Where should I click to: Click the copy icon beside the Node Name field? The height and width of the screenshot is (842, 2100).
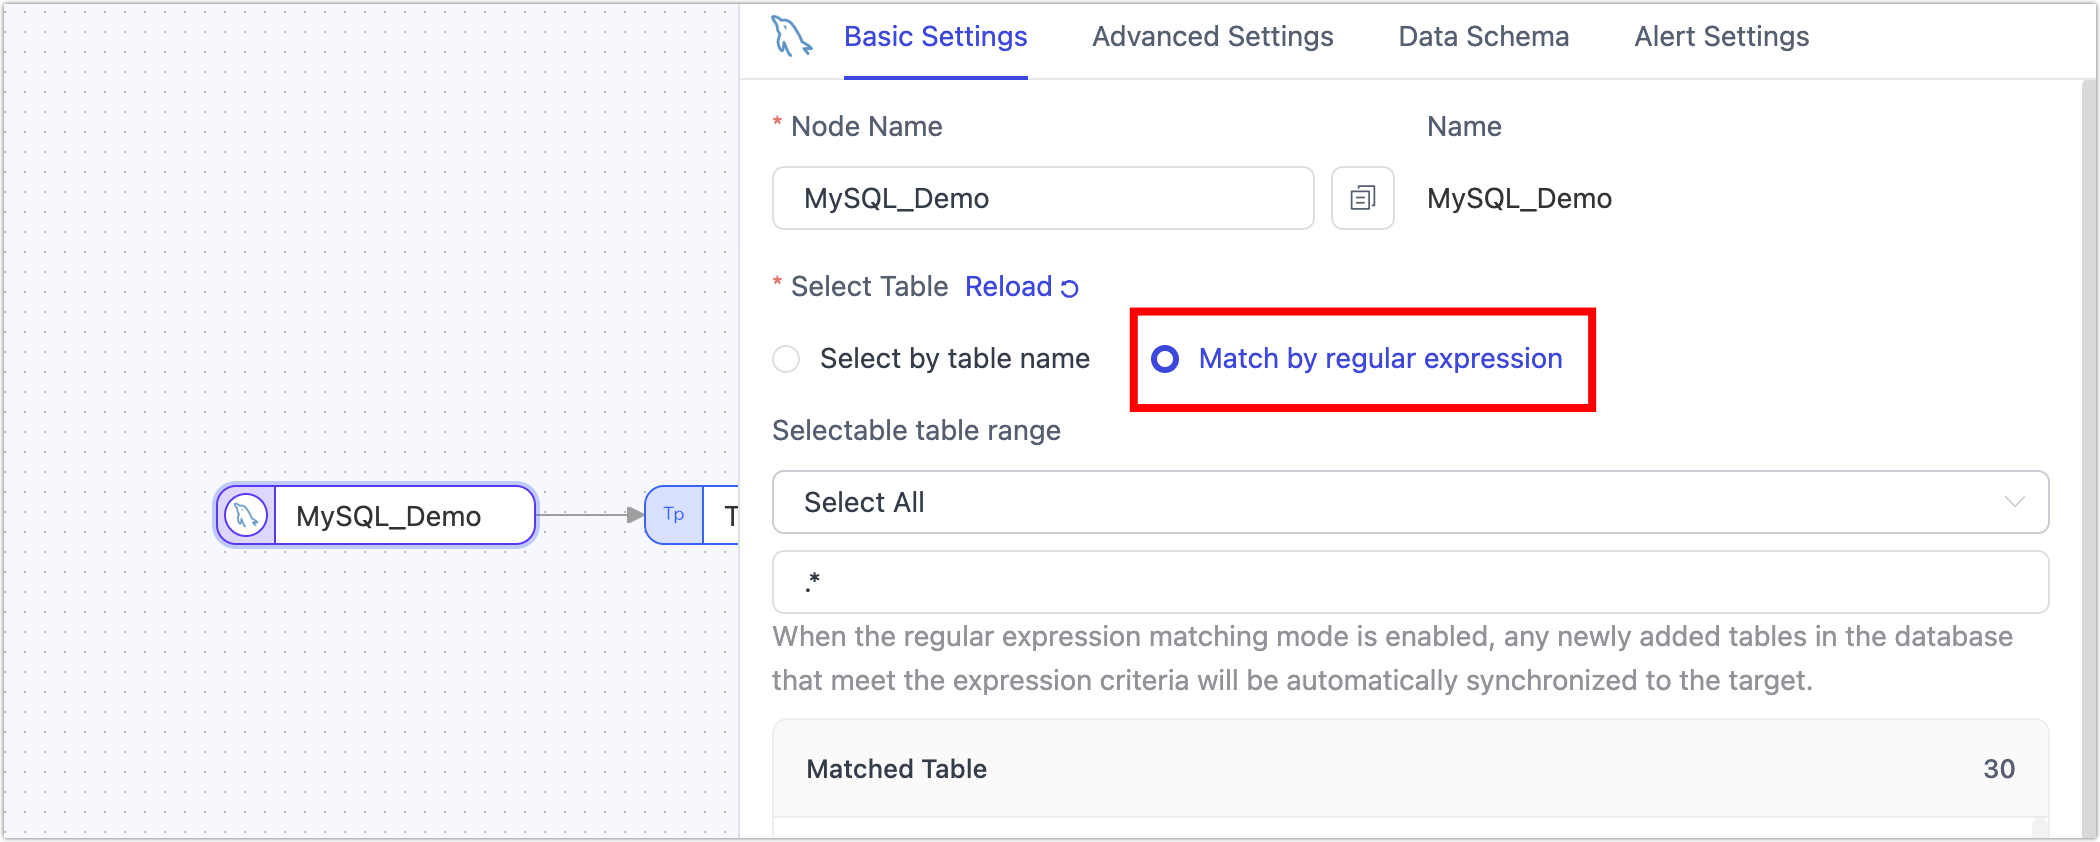(x=1362, y=198)
